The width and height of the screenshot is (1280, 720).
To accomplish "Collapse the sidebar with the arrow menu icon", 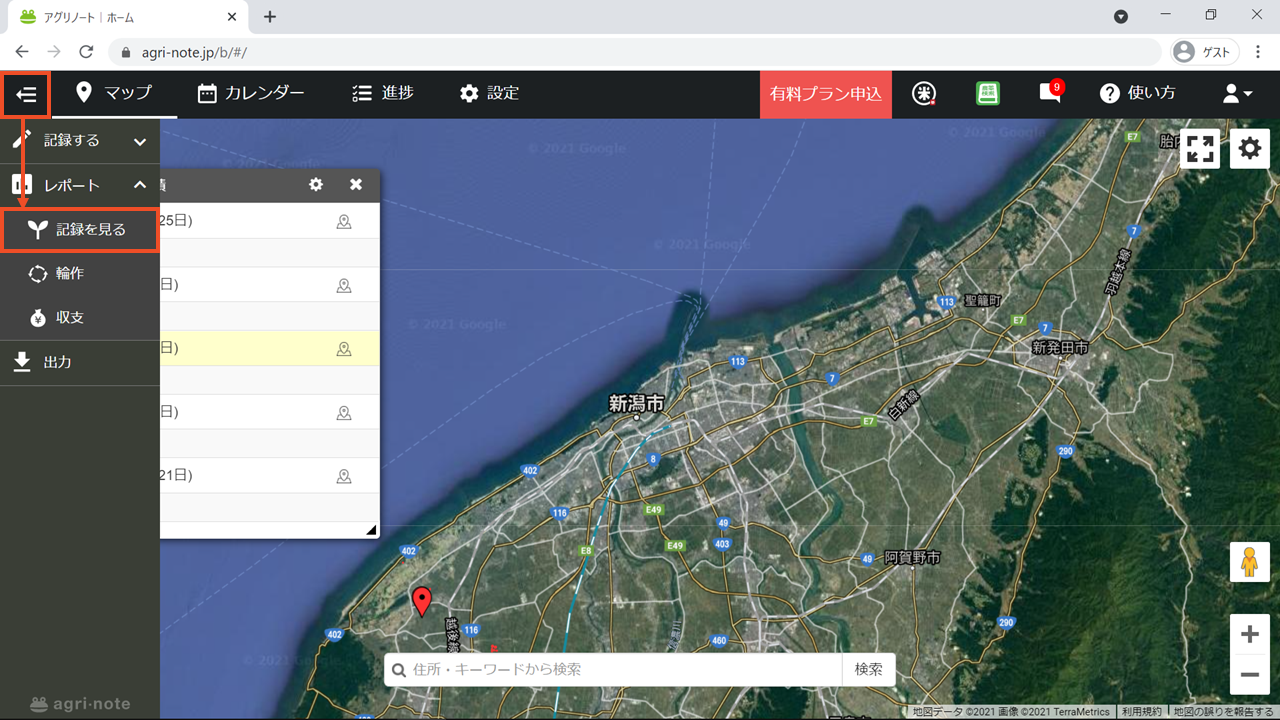I will click(x=26, y=94).
